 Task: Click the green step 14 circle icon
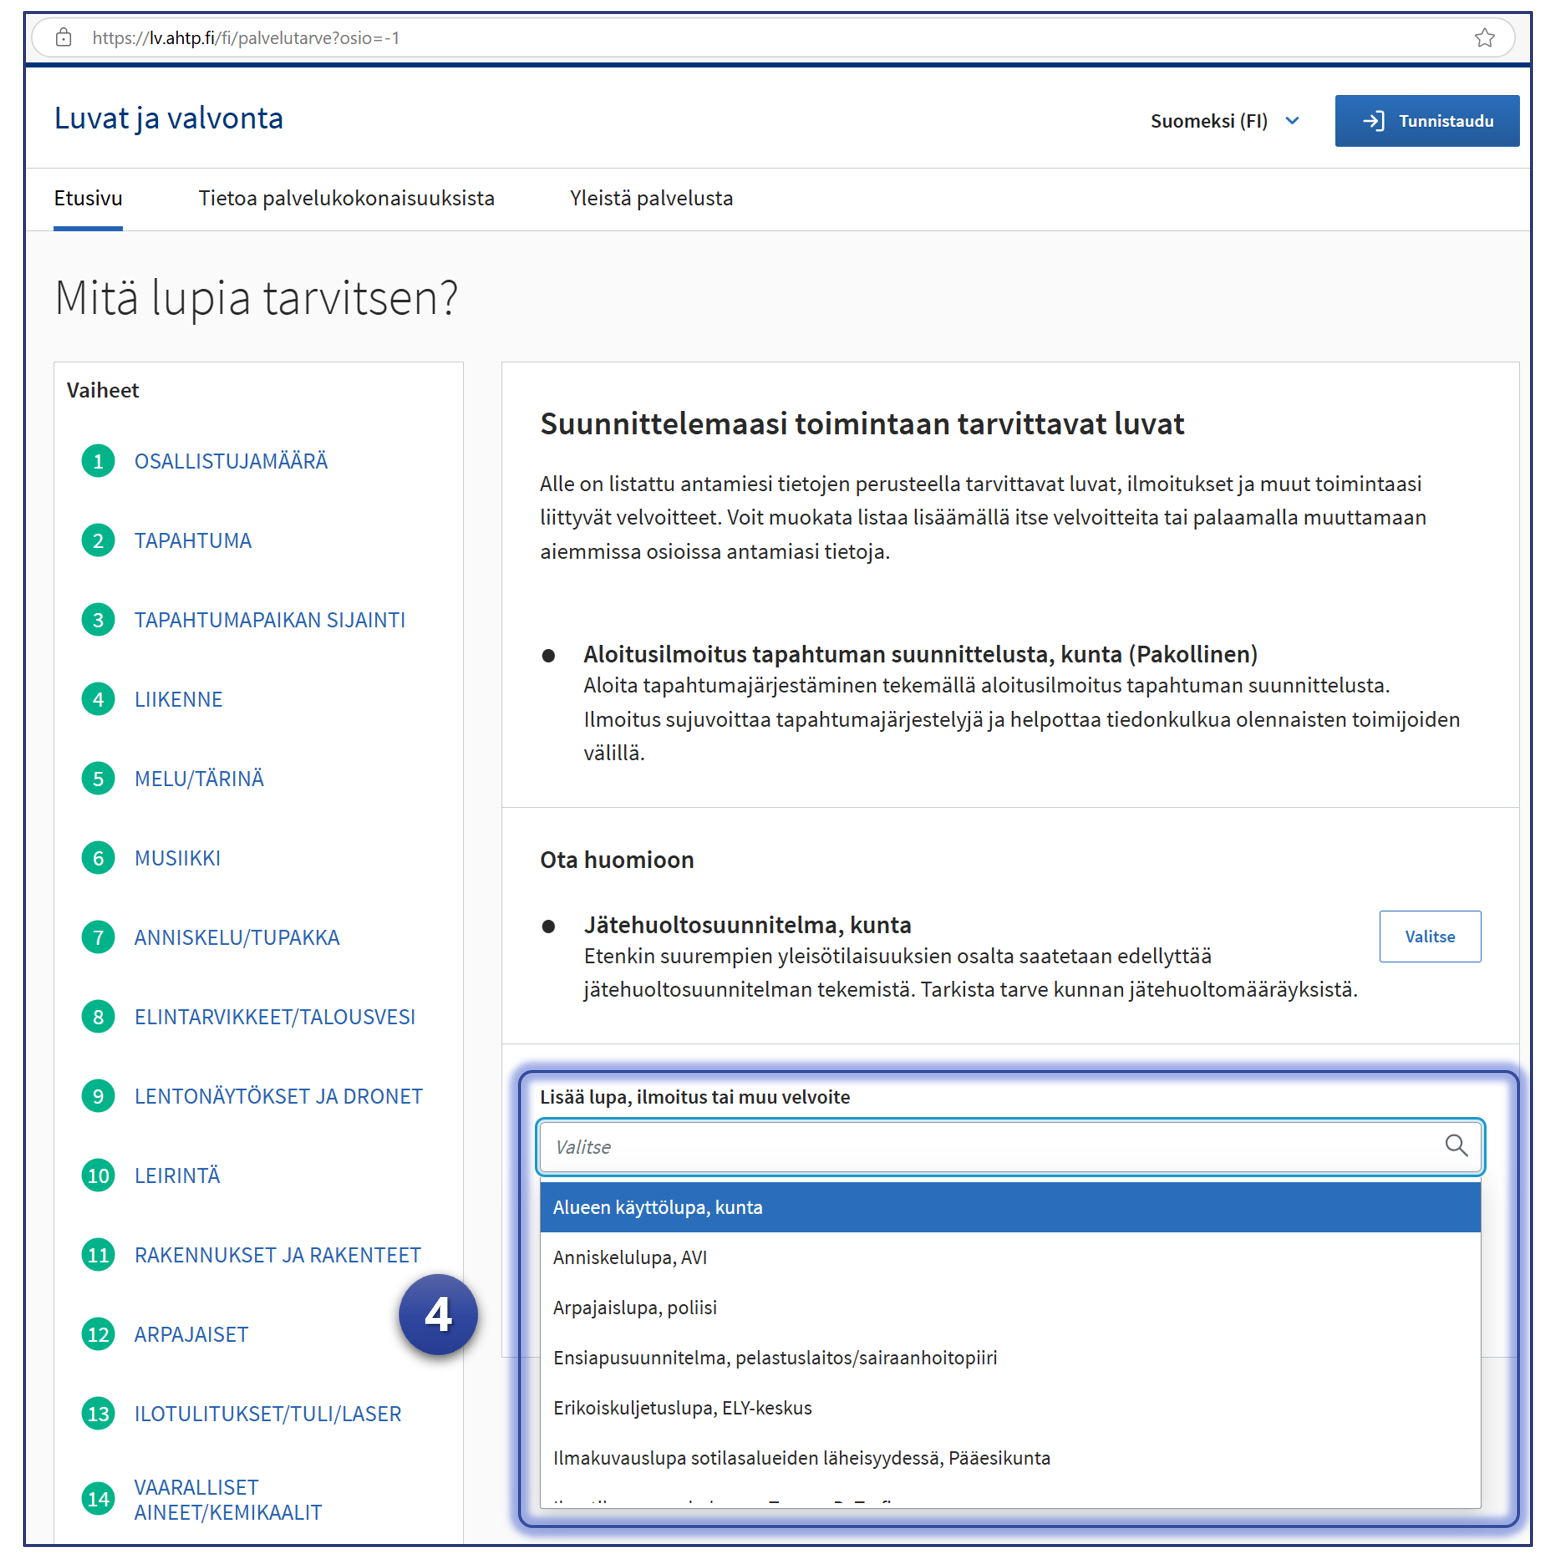tap(98, 1499)
